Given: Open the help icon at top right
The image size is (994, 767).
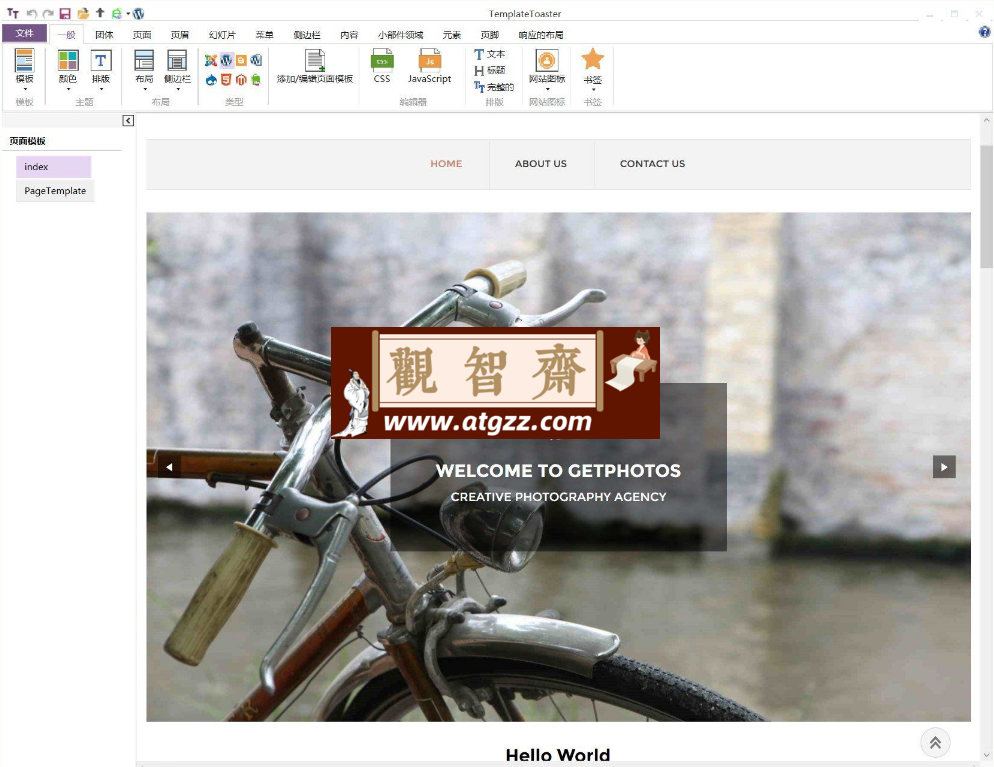Looking at the screenshot, I should tap(984, 32).
